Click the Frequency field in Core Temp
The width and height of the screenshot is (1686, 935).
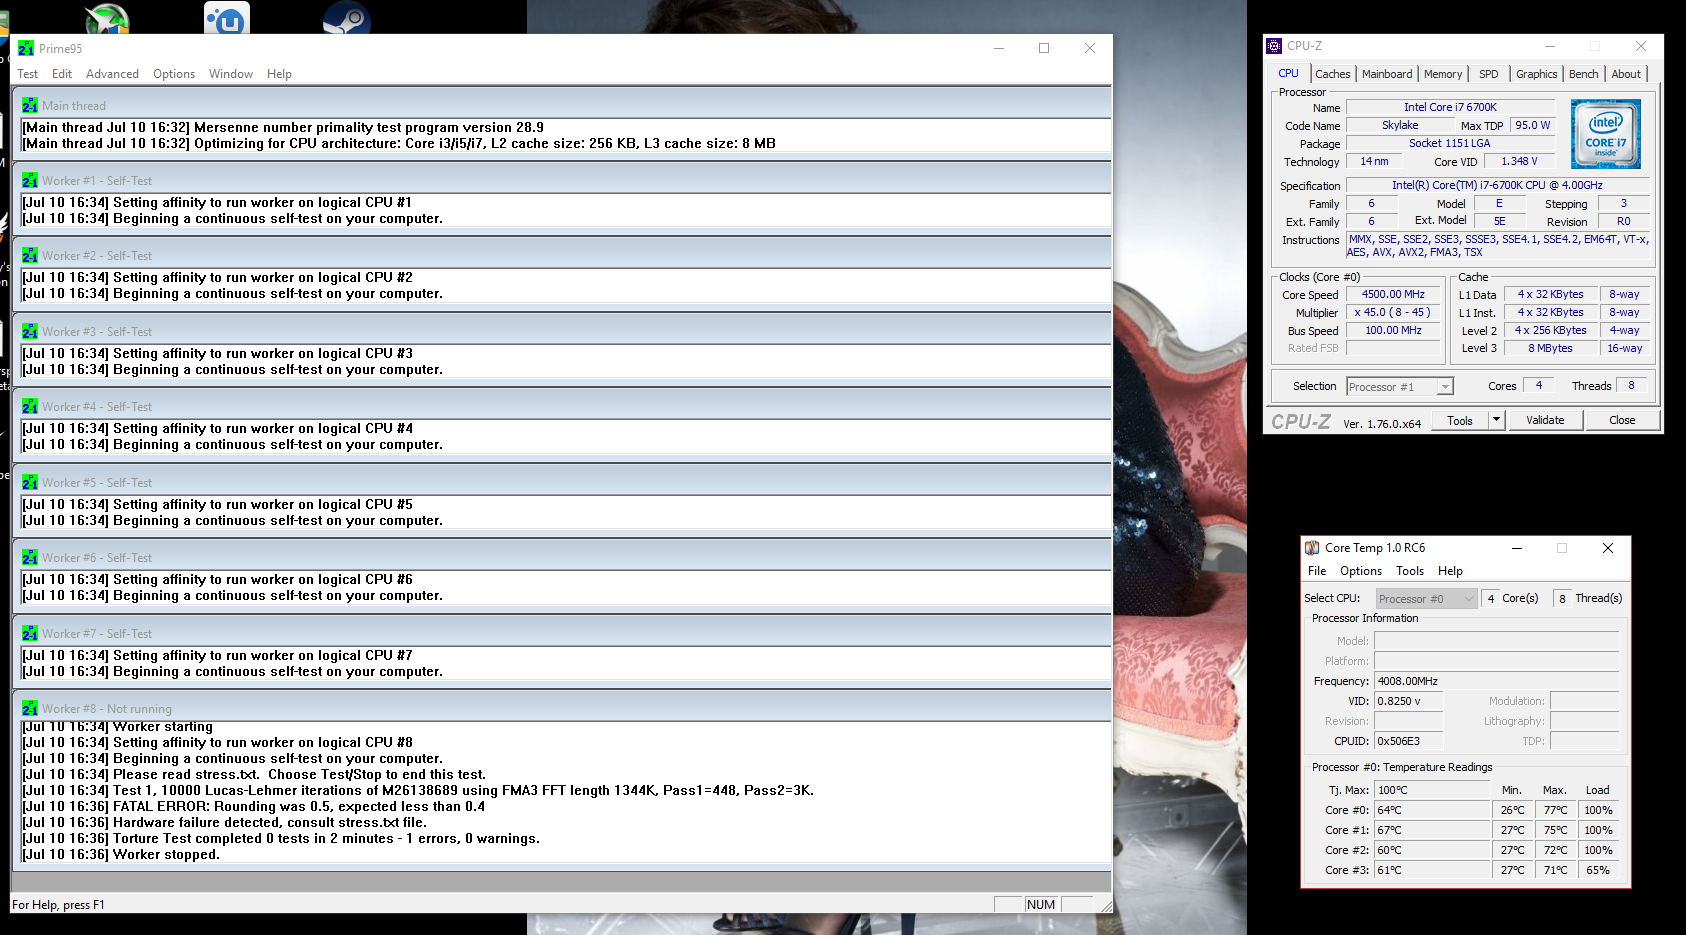pos(1496,681)
